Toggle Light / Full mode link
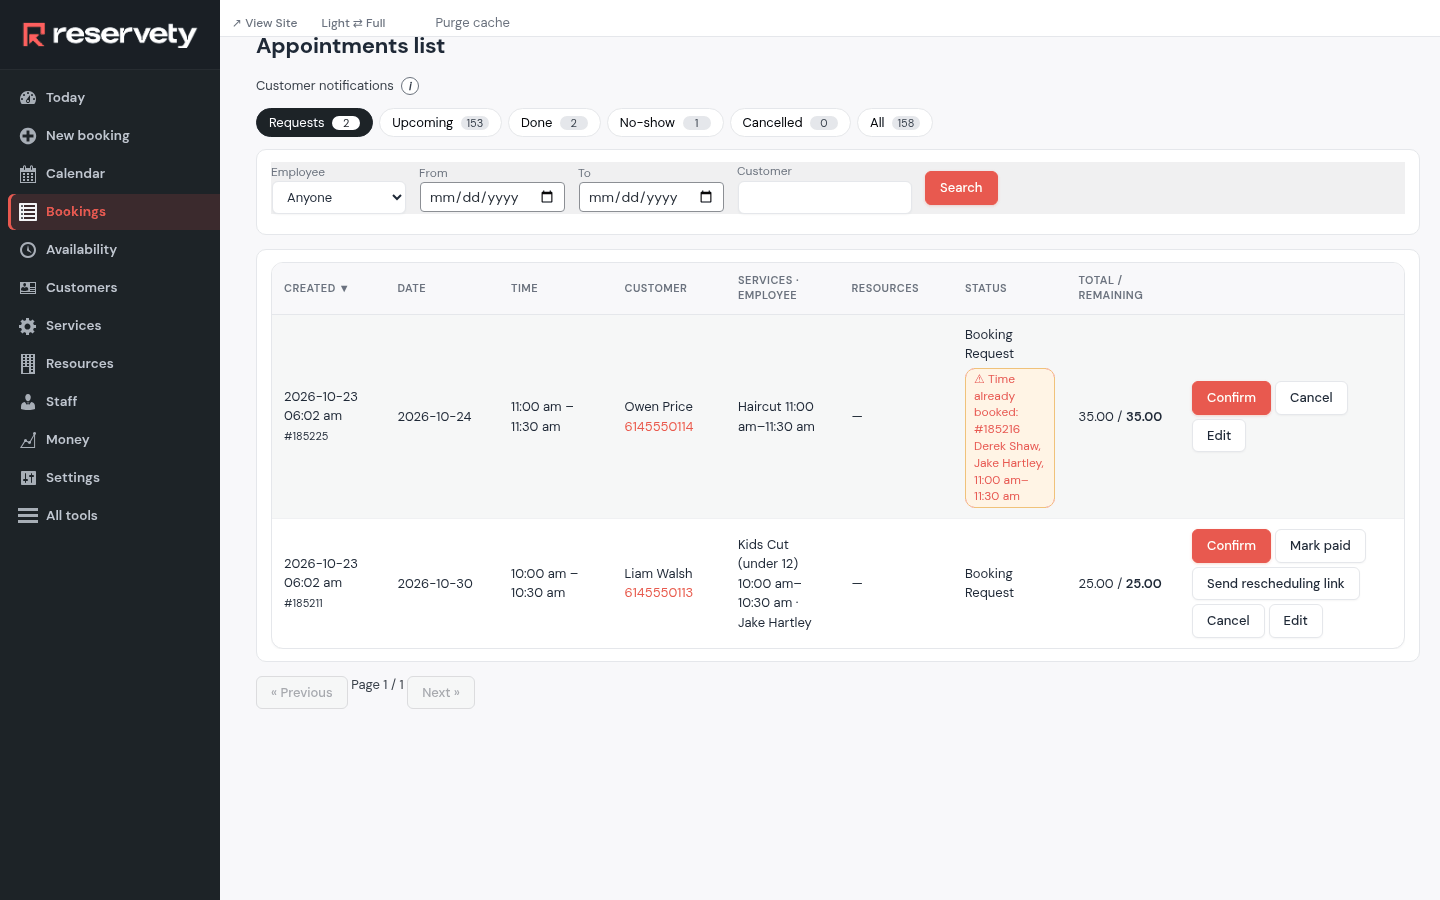The image size is (1440, 900). (x=353, y=23)
